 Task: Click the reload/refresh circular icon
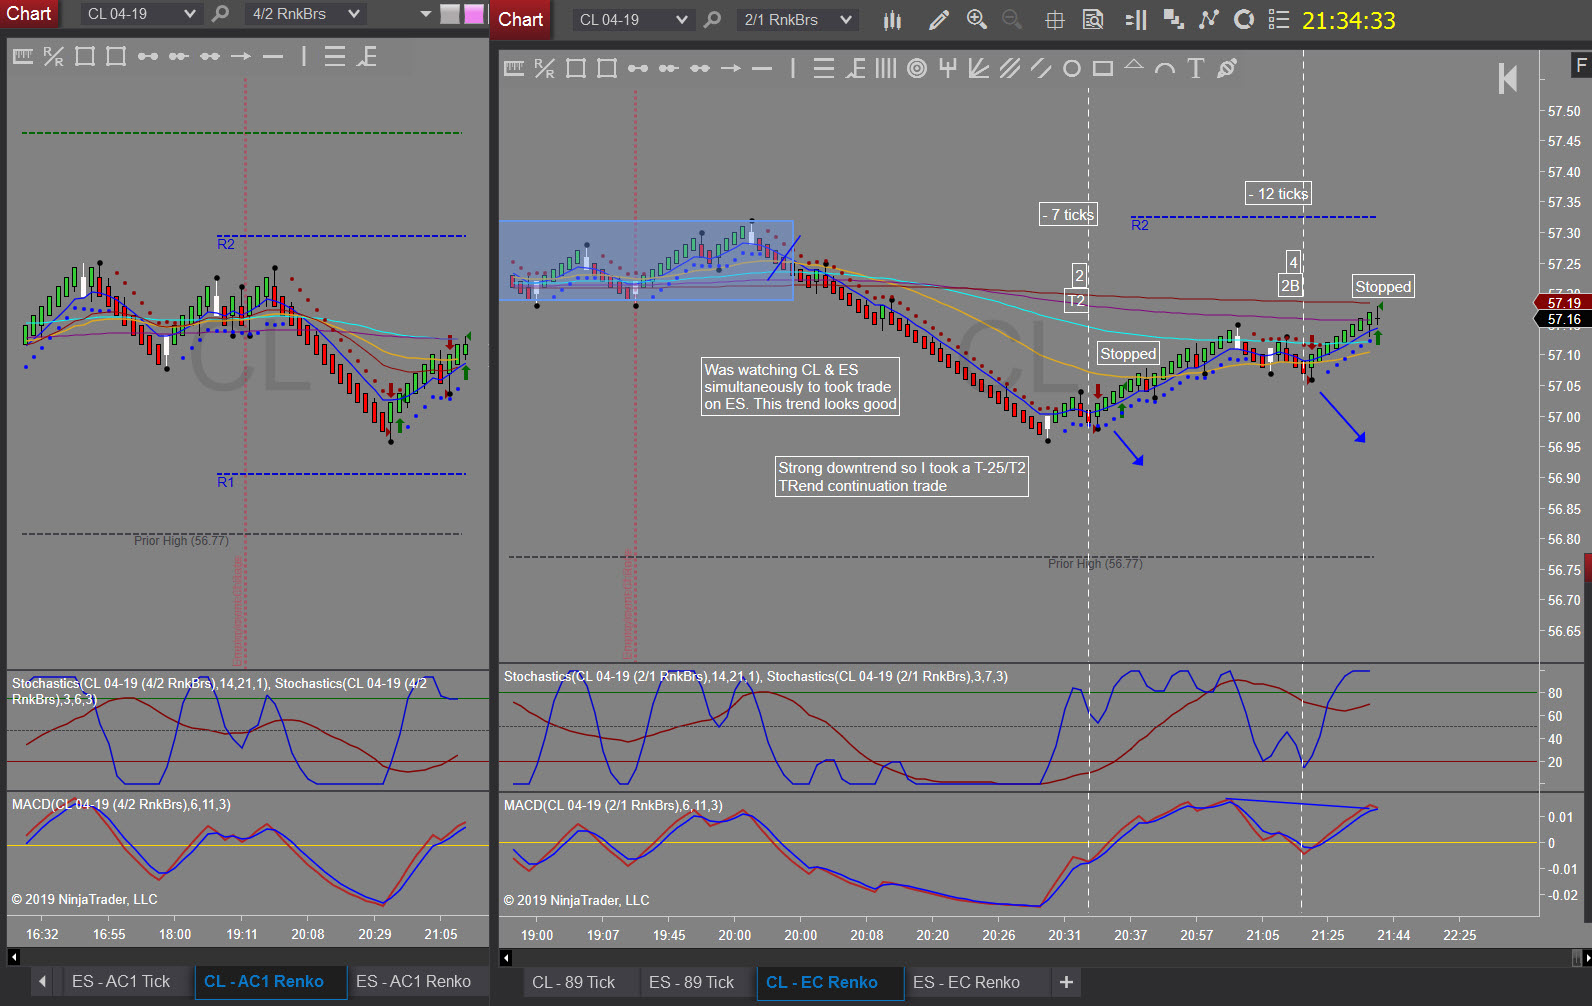click(x=1244, y=20)
